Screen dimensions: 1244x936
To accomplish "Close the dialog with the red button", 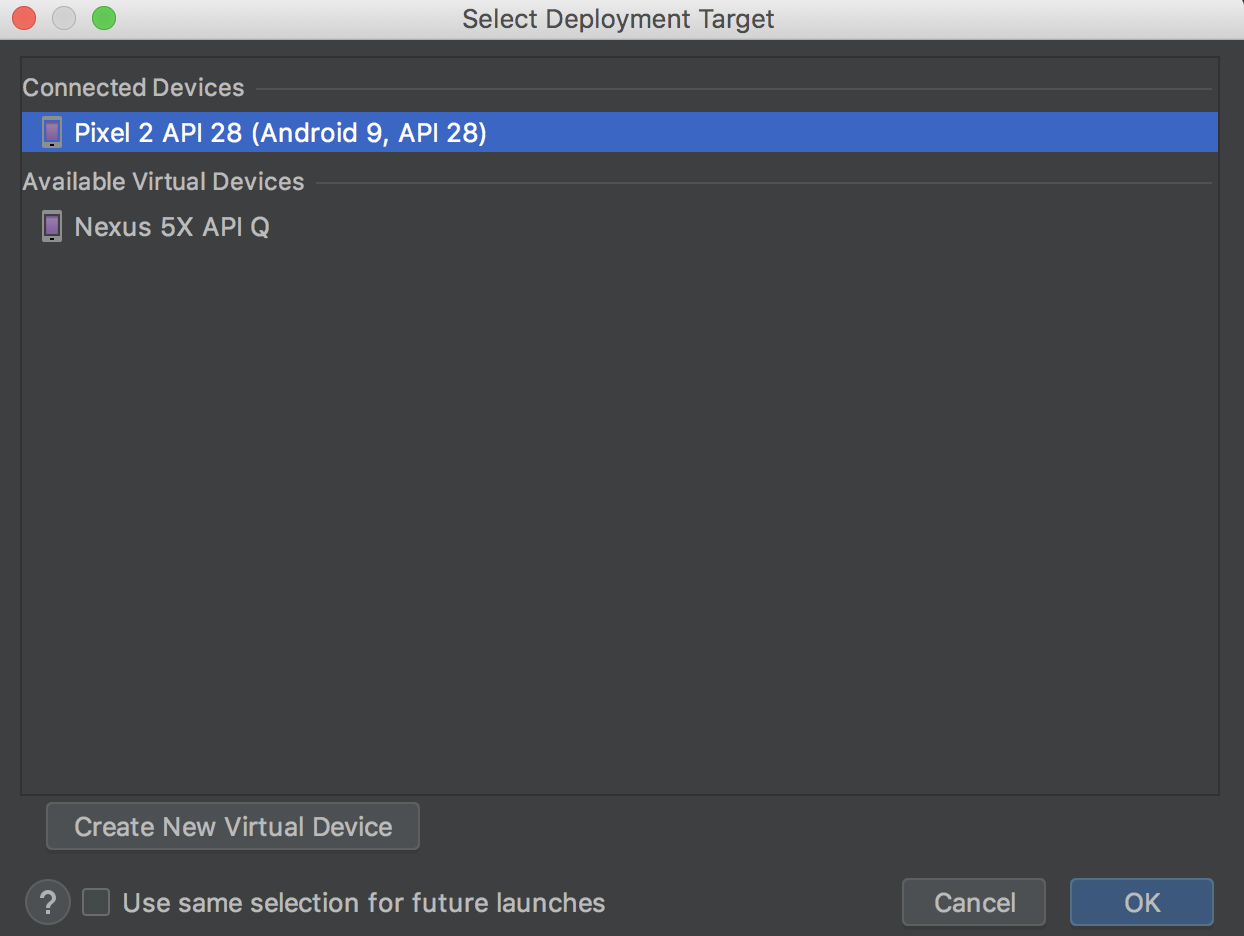I will pyautogui.click(x=24, y=18).
